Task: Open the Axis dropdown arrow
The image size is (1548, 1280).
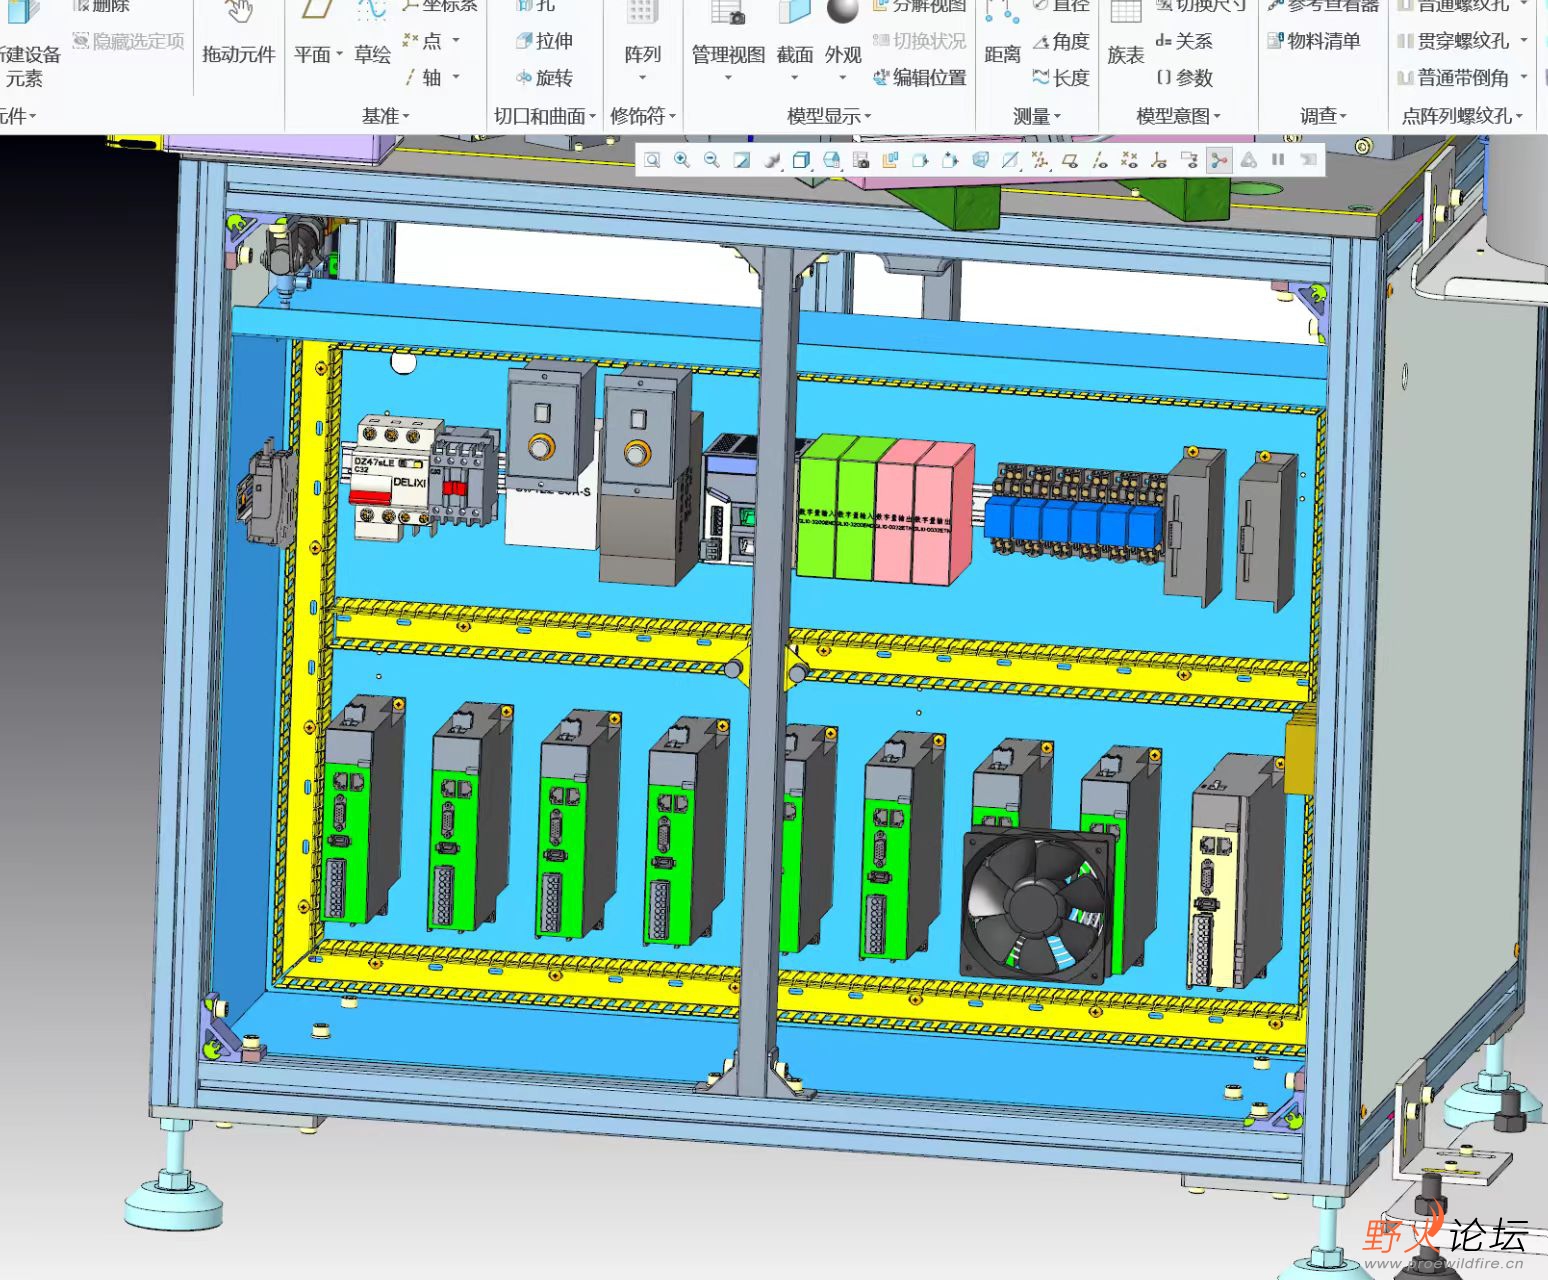Action: [x=456, y=77]
